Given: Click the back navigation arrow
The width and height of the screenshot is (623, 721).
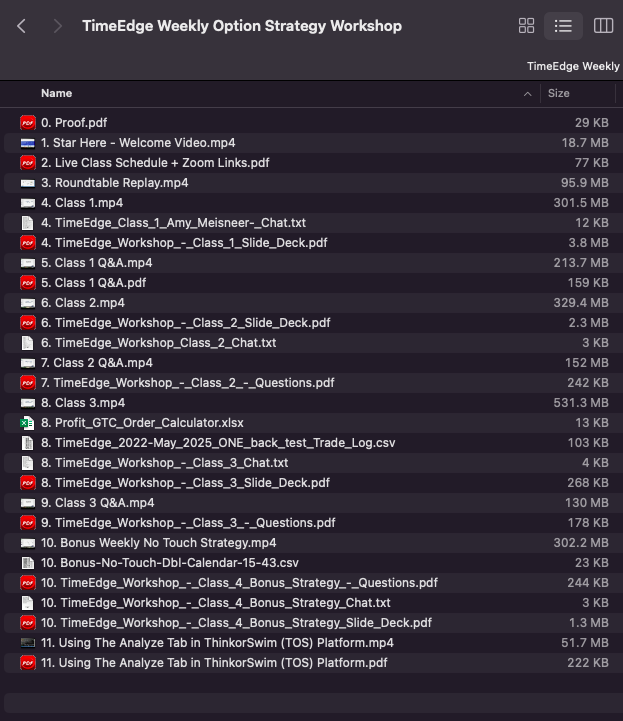Looking at the screenshot, I should pos(22,26).
